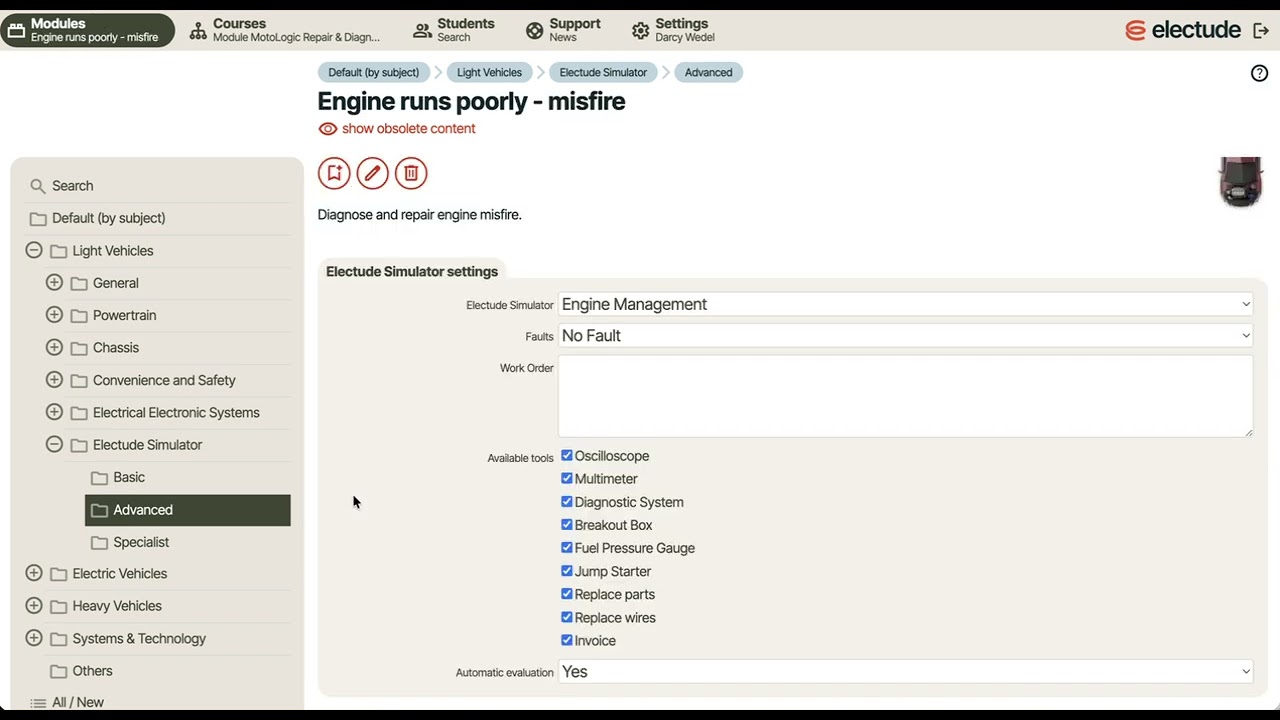Click the bookmark add icon button
Image resolution: width=1280 pixels, height=720 pixels.
point(334,173)
